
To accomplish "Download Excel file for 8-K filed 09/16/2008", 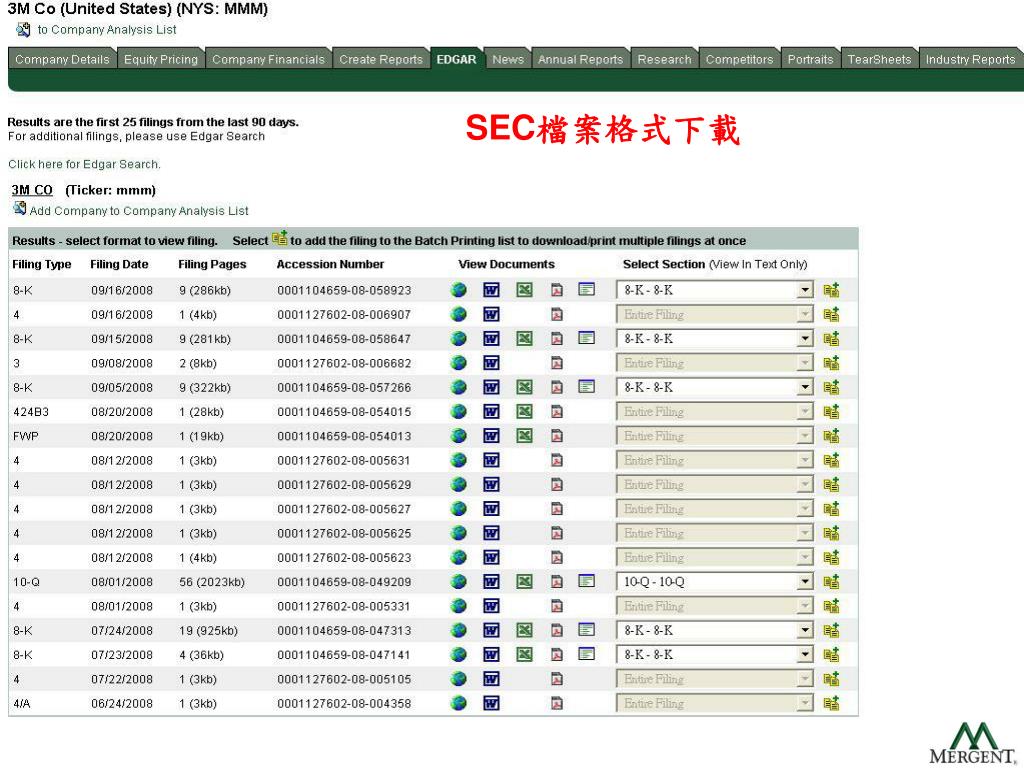I will pos(524,290).
